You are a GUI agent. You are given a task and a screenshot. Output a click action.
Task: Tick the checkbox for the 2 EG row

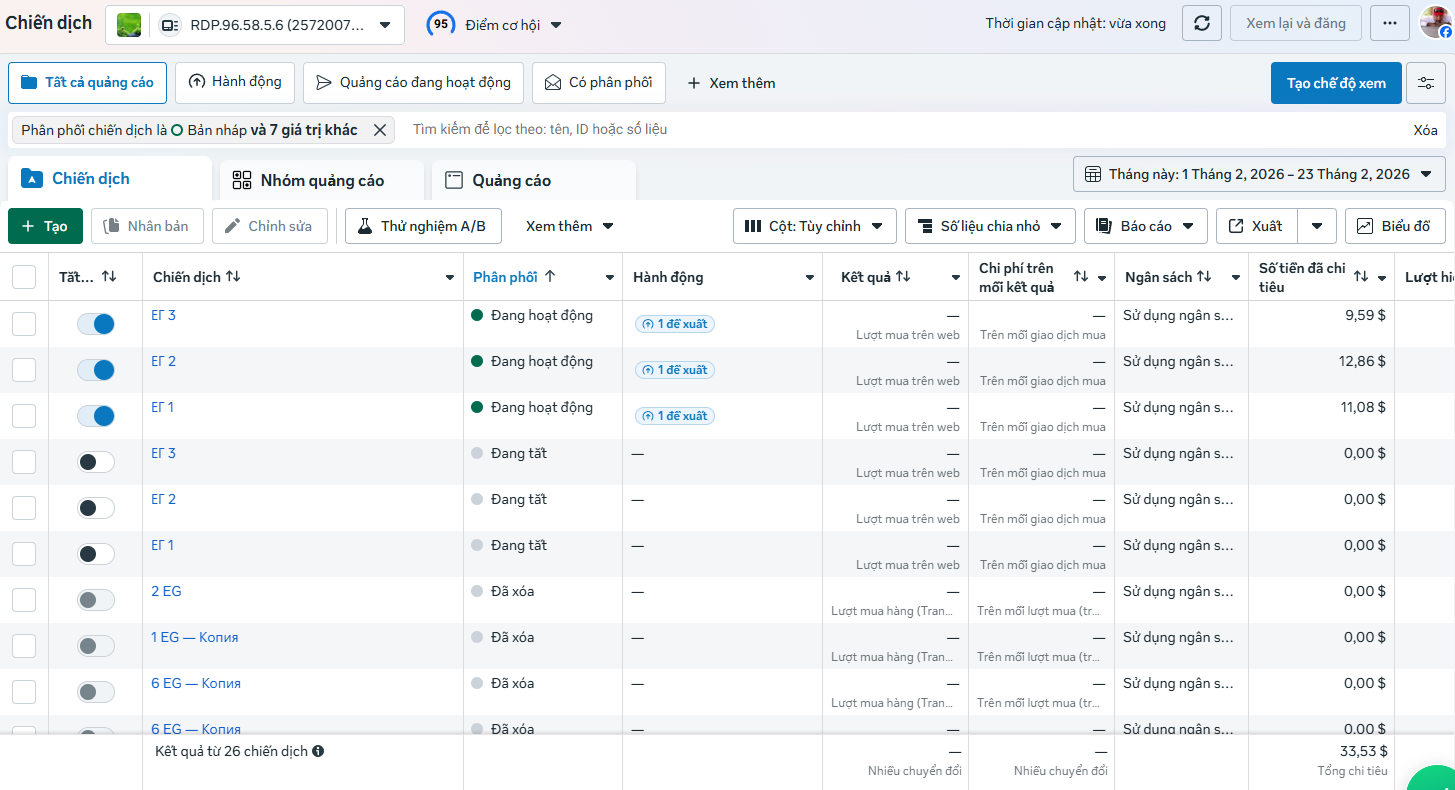click(x=24, y=600)
